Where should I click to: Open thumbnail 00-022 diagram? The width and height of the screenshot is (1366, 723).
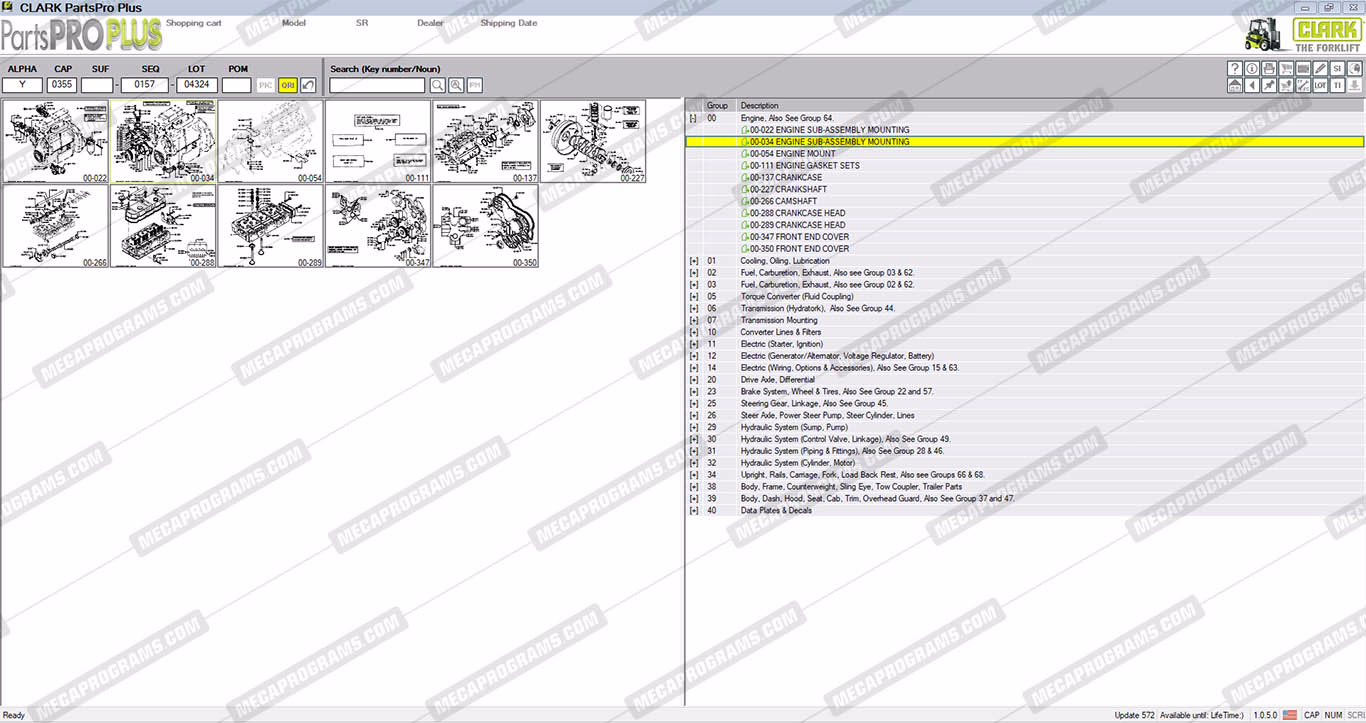click(x=55, y=141)
